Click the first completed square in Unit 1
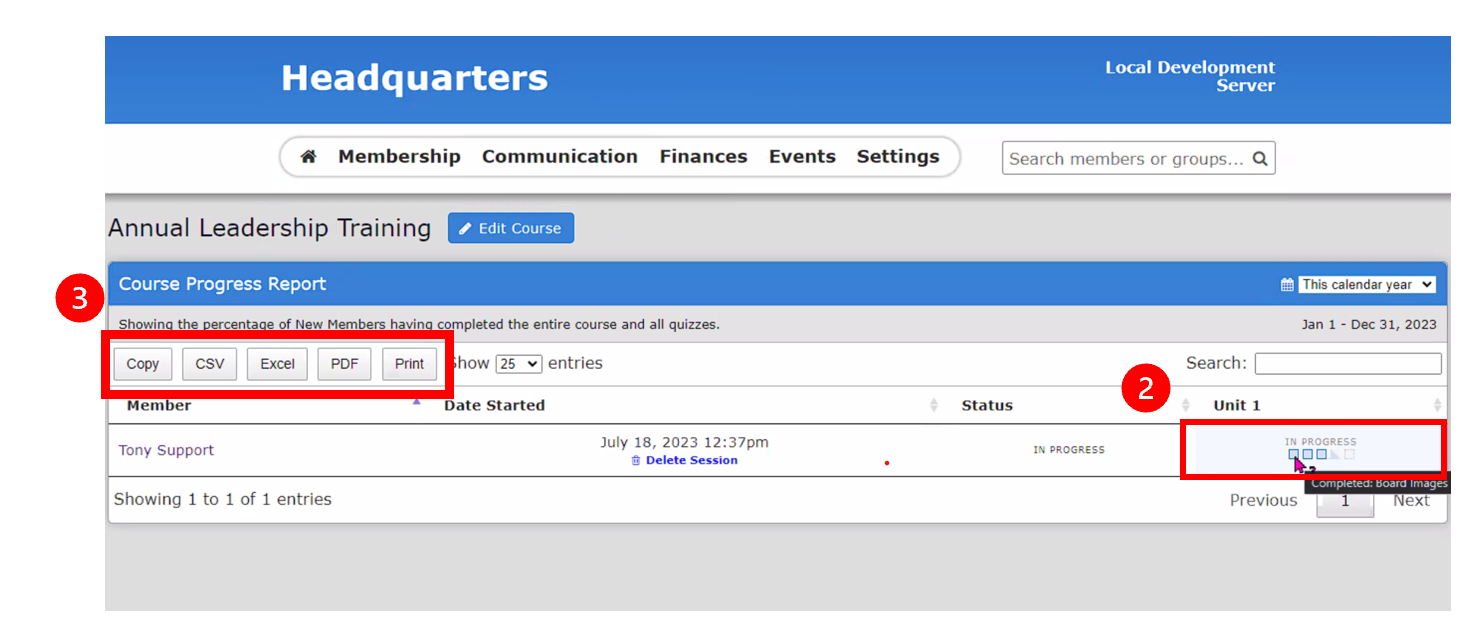 [x=1293, y=455]
